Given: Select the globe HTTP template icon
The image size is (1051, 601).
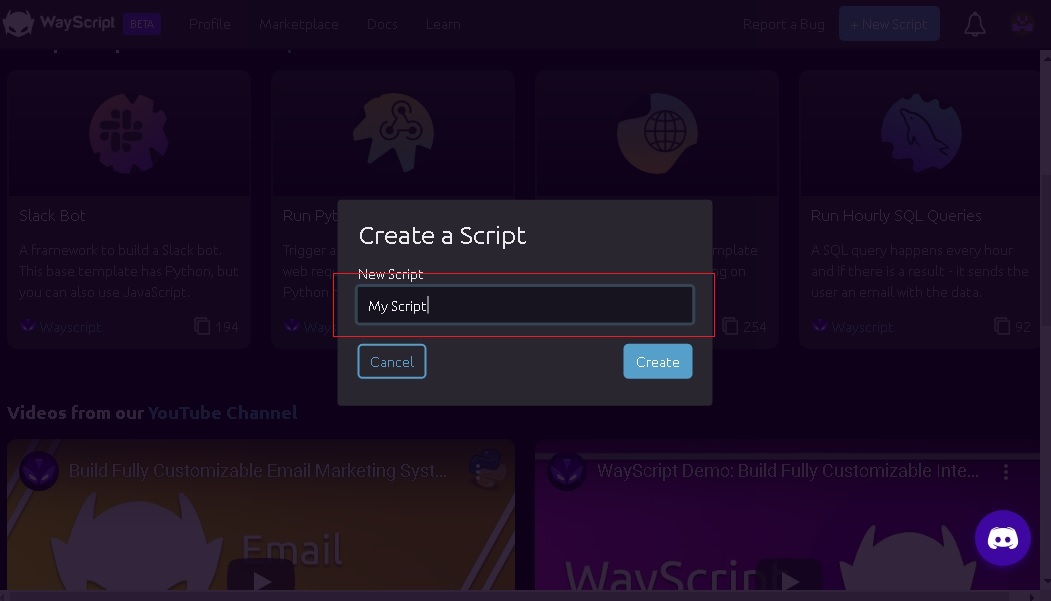Looking at the screenshot, I should click(x=658, y=133).
